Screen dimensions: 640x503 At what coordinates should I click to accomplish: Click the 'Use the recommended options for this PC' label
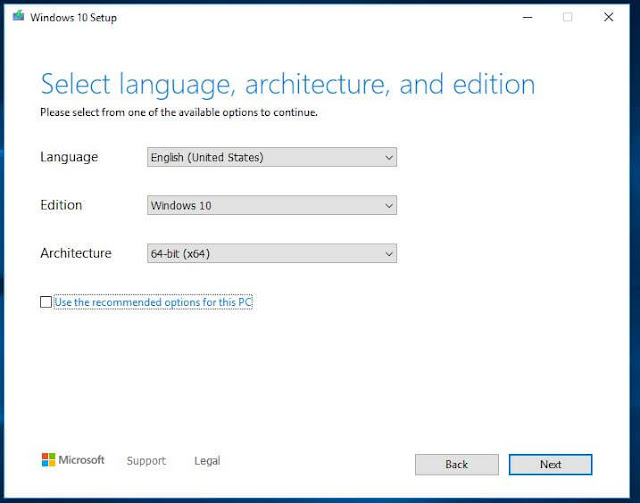[x=152, y=302]
